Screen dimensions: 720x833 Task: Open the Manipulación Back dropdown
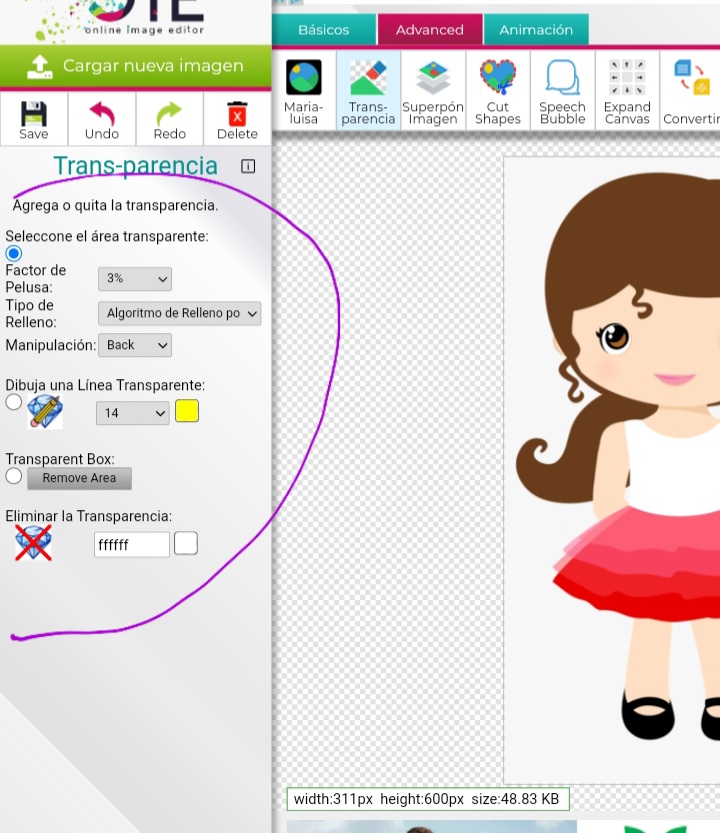pyautogui.click(x=135, y=345)
